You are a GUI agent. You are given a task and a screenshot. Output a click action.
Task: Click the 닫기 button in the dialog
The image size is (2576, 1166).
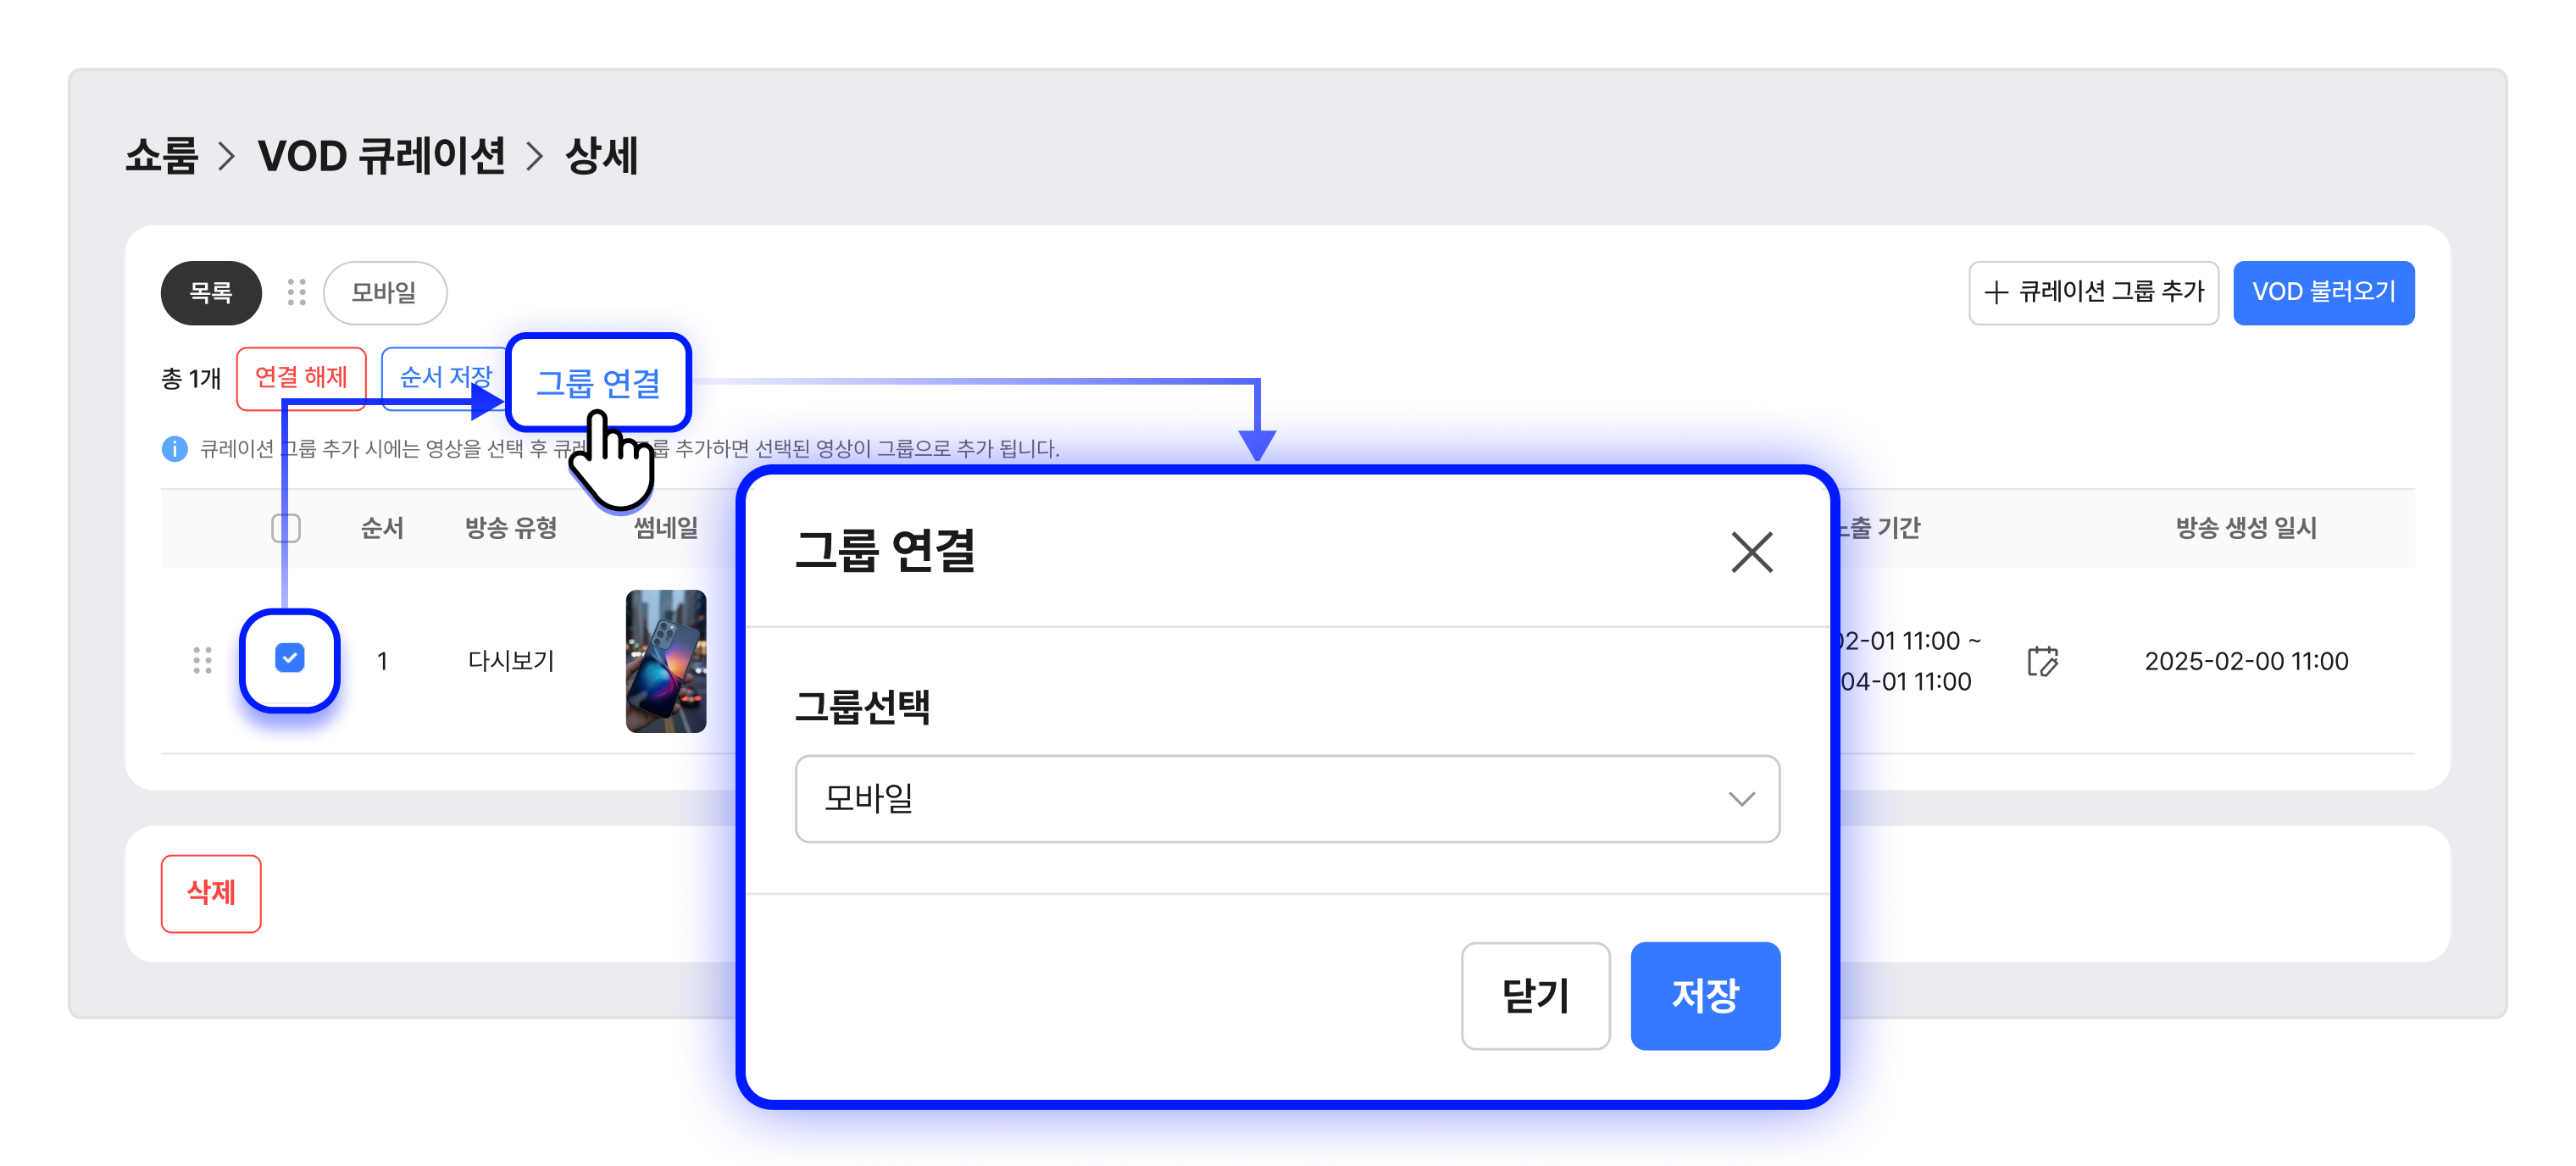tap(1535, 995)
